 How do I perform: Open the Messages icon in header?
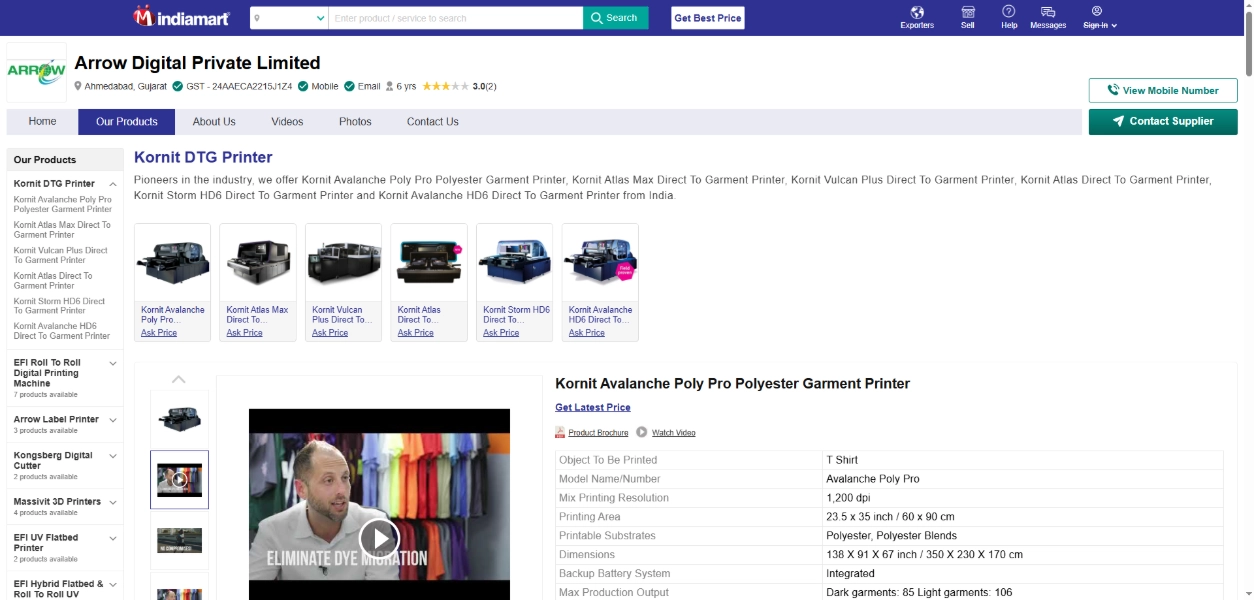click(1048, 12)
